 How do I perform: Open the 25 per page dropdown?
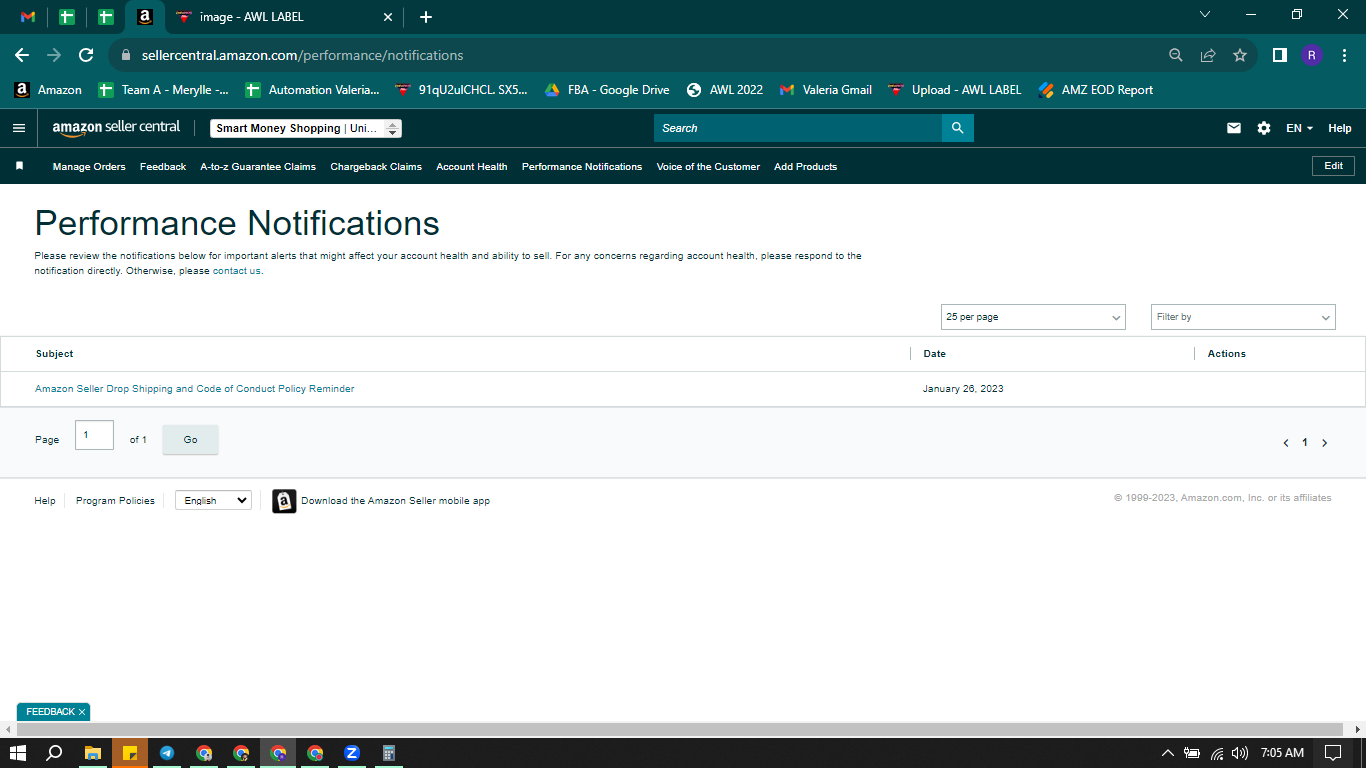pyautogui.click(x=1033, y=317)
